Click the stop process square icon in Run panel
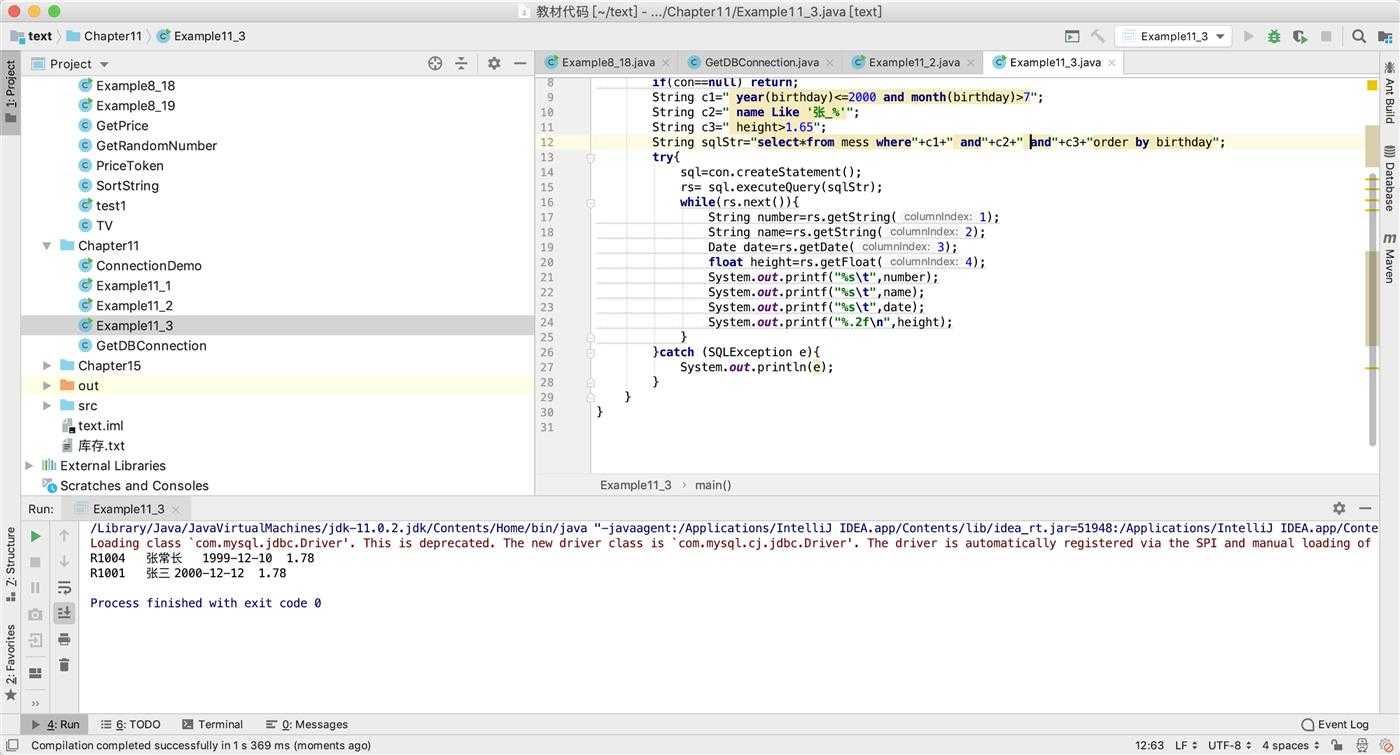Viewport: 1400px width, 755px height. pyautogui.click(x=35, y=562)
